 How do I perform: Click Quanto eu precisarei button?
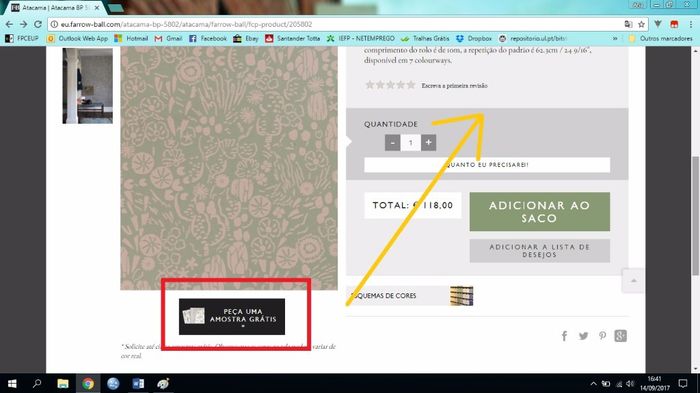click(487, 165)
